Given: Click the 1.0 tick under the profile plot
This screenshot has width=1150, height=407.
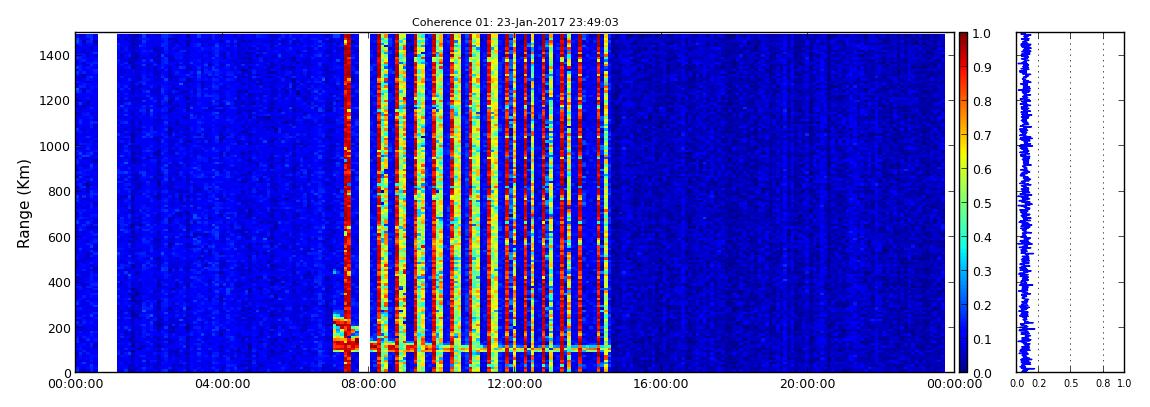Looking at the screenshot, I should pyautogui.click(x=1124, y=383).
